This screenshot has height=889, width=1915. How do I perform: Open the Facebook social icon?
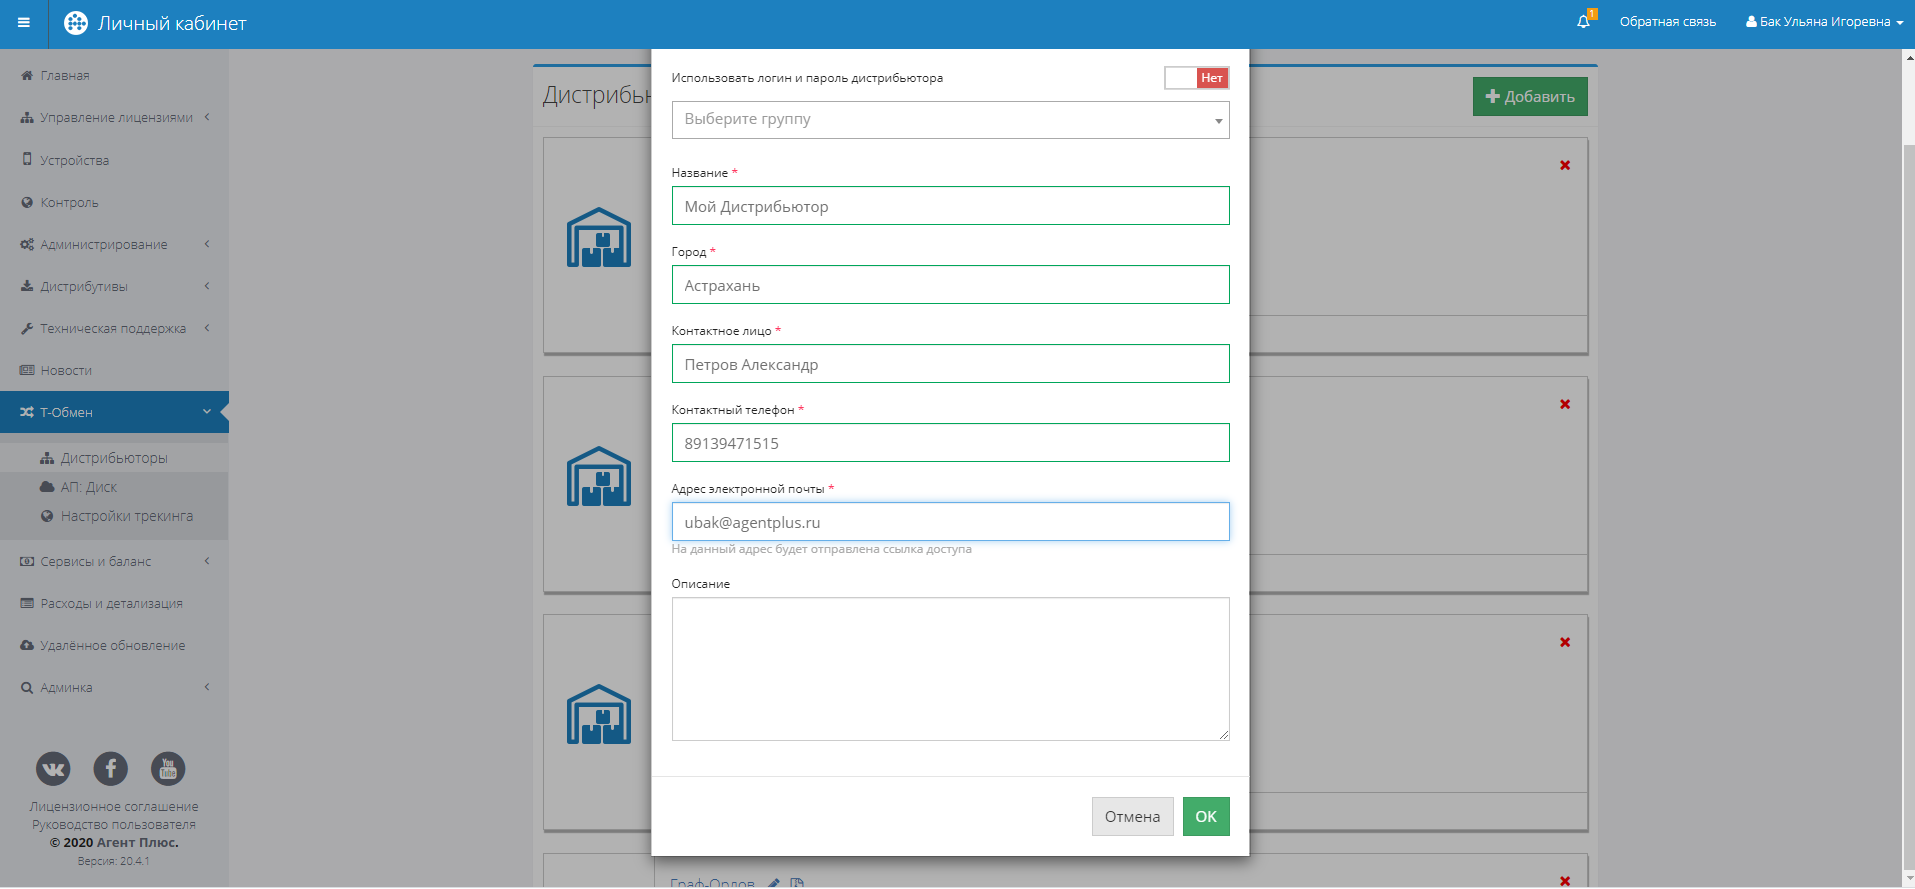coord(111,768)
